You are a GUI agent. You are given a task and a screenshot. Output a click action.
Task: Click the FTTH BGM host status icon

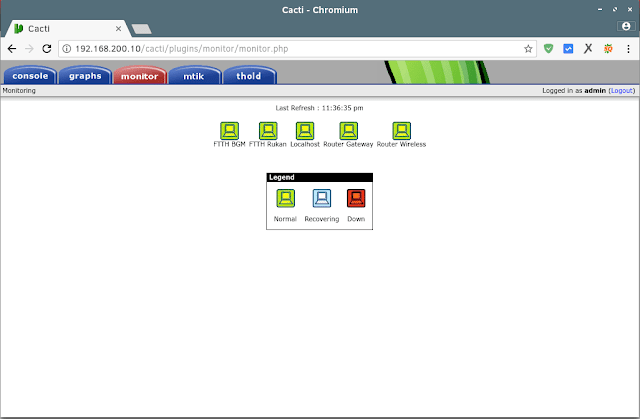[x=229, y=131]
